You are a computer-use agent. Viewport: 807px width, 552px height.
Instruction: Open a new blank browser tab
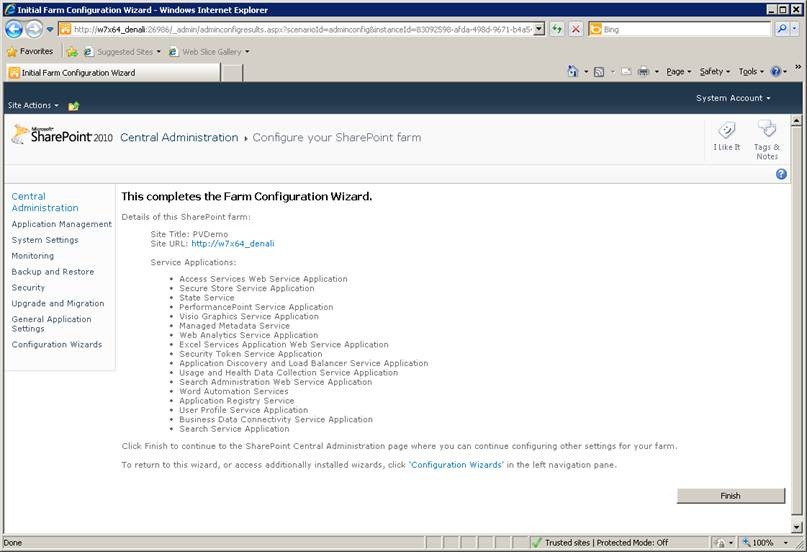tap(232, 73)
